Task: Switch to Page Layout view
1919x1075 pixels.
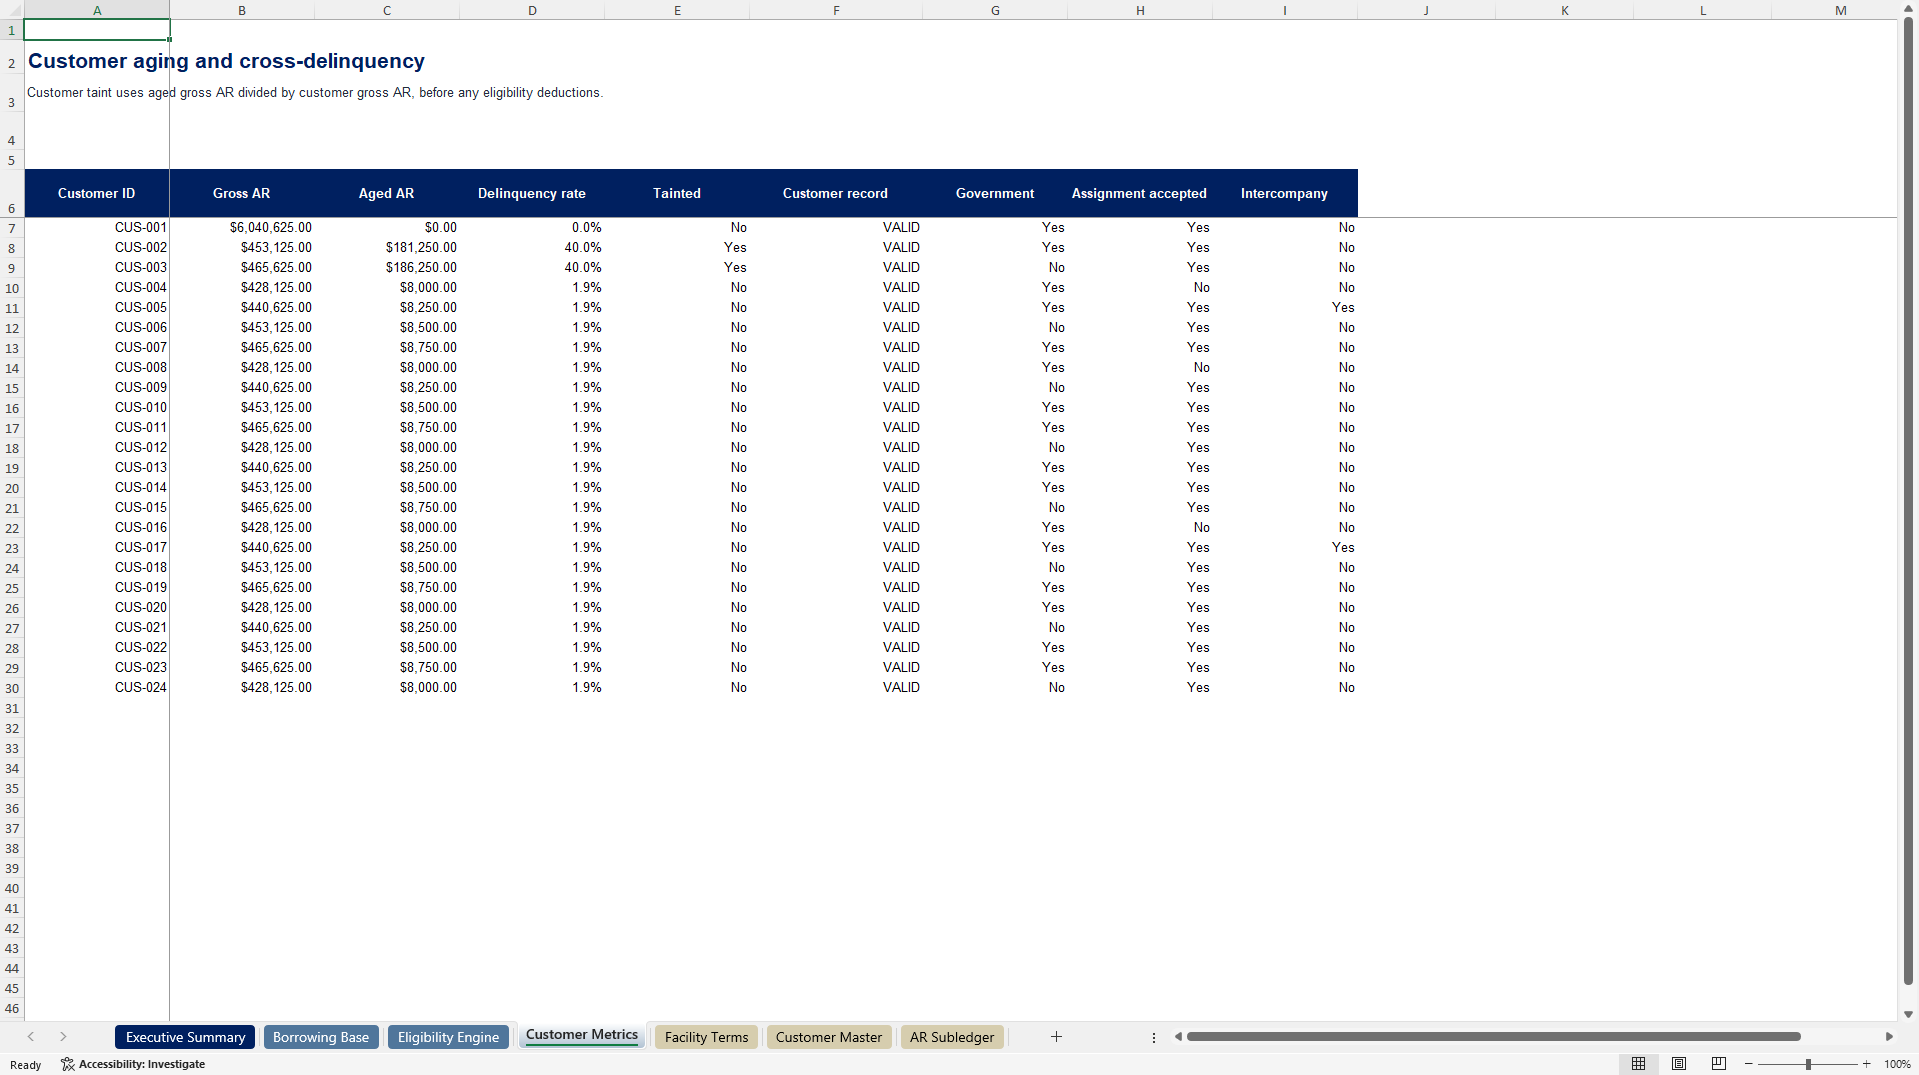Action: [1679, 1064]
